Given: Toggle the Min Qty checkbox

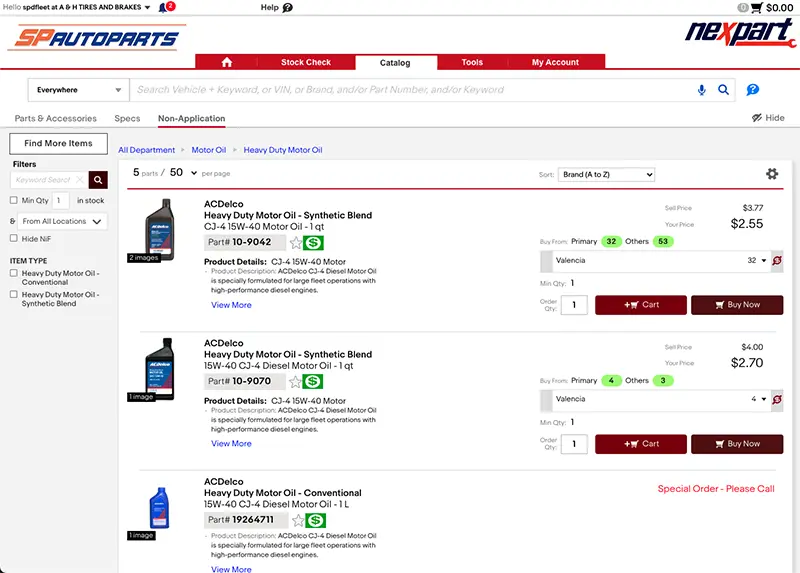Looking at the screenshot, I should [14, 201].
